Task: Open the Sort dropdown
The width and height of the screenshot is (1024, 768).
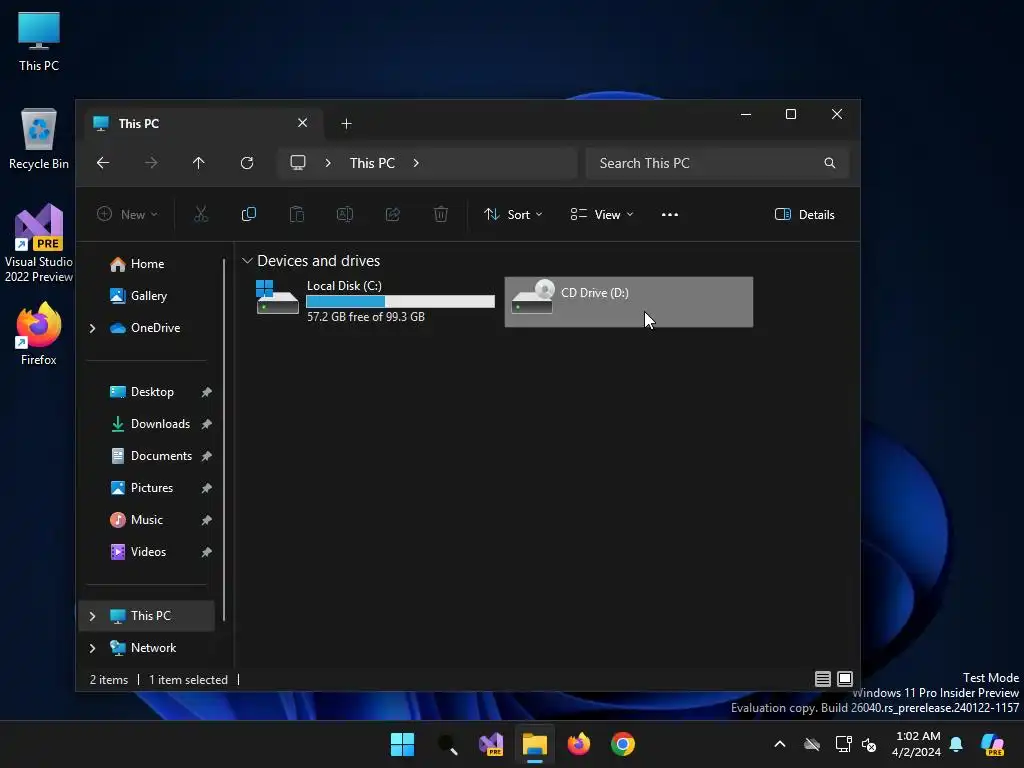Action: tap(513, 214)
